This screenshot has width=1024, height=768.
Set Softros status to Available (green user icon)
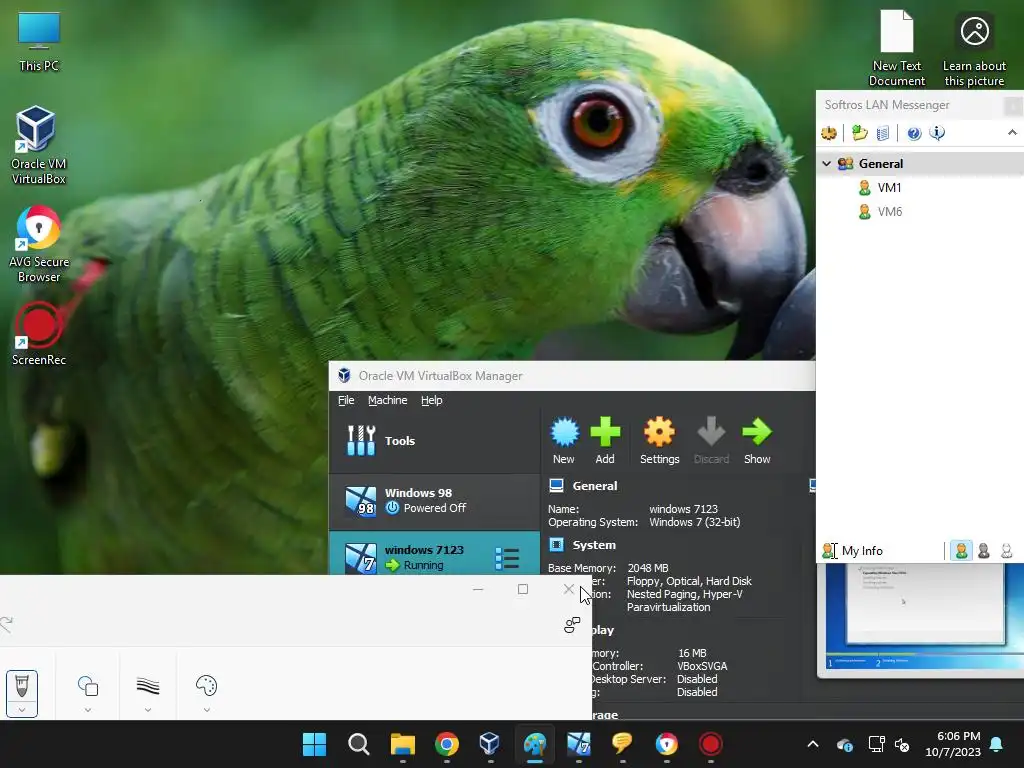961,551
